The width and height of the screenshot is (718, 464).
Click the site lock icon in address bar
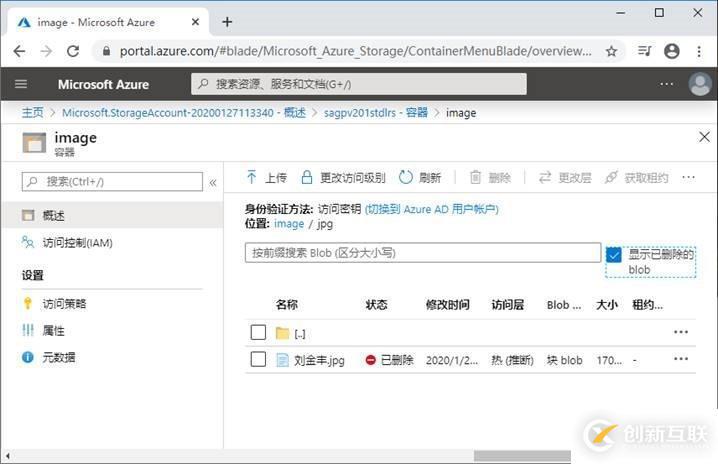pos(106,51)
